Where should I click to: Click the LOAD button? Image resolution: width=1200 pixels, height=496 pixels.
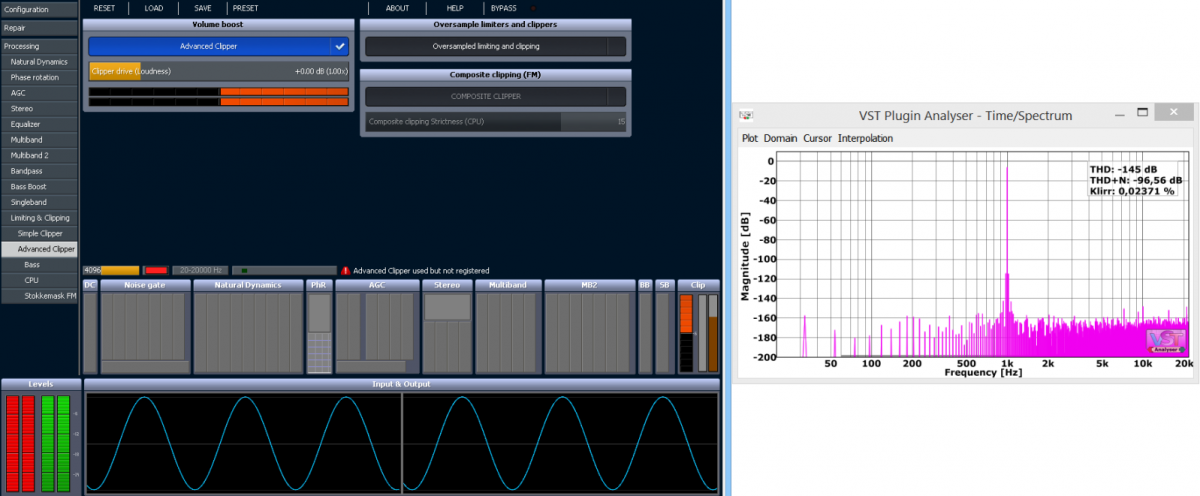153,8
